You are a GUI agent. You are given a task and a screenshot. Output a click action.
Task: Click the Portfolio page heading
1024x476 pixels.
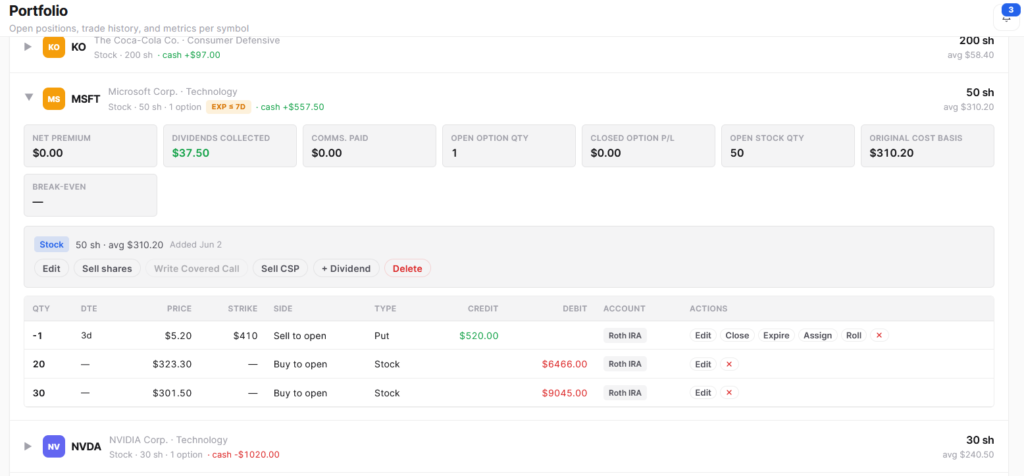click(39, 11)
